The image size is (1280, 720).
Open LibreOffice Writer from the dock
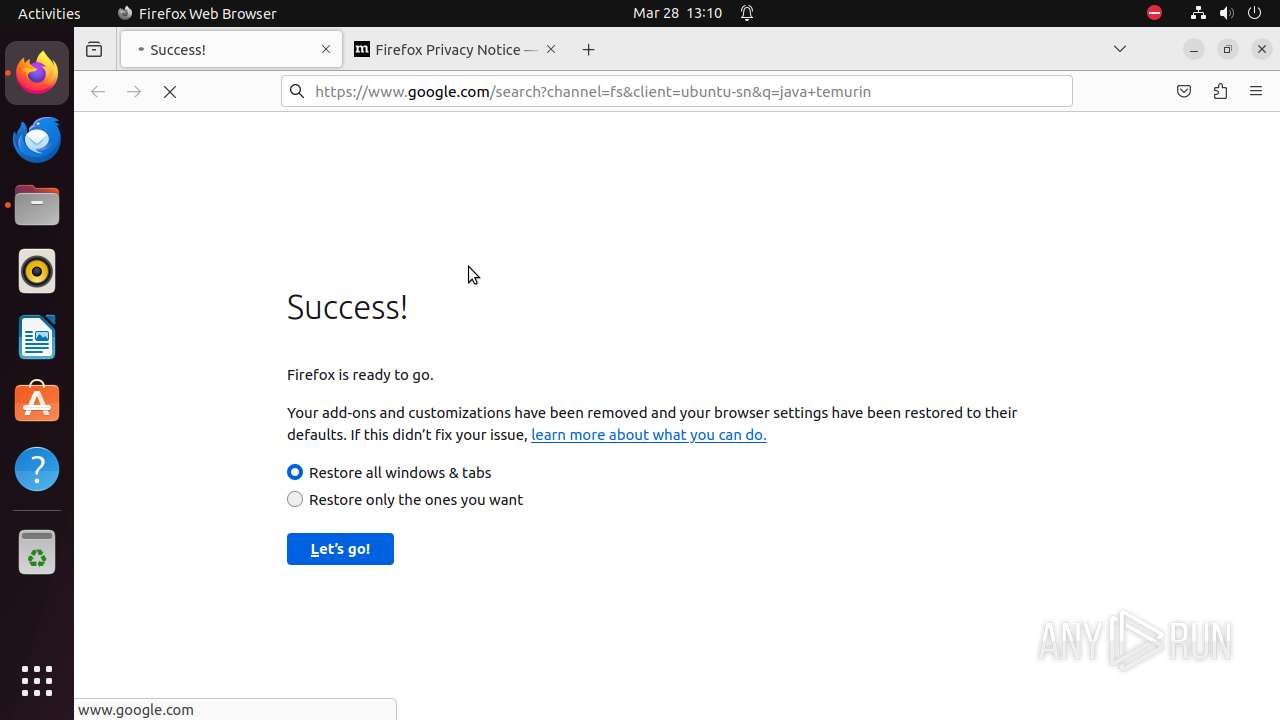pos(37,337)
